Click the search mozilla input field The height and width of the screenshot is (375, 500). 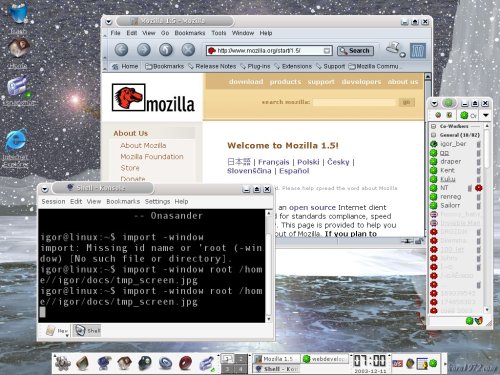(354, 102)
